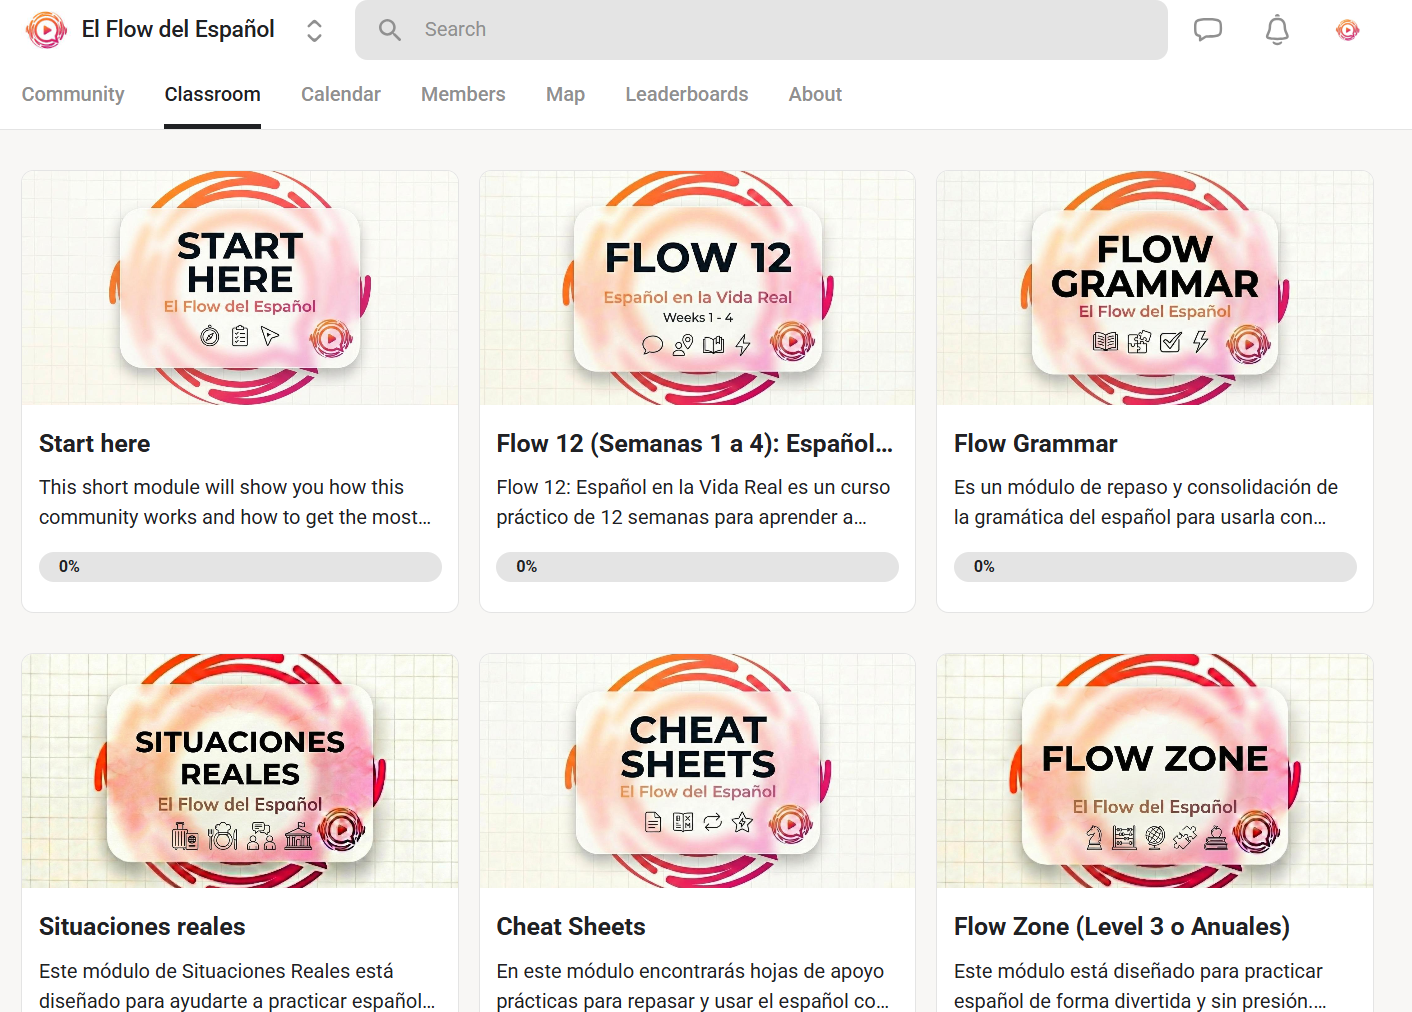
Task: Click the Flow Grammar 0% progress bar
Action: [x=1155, y=567]
